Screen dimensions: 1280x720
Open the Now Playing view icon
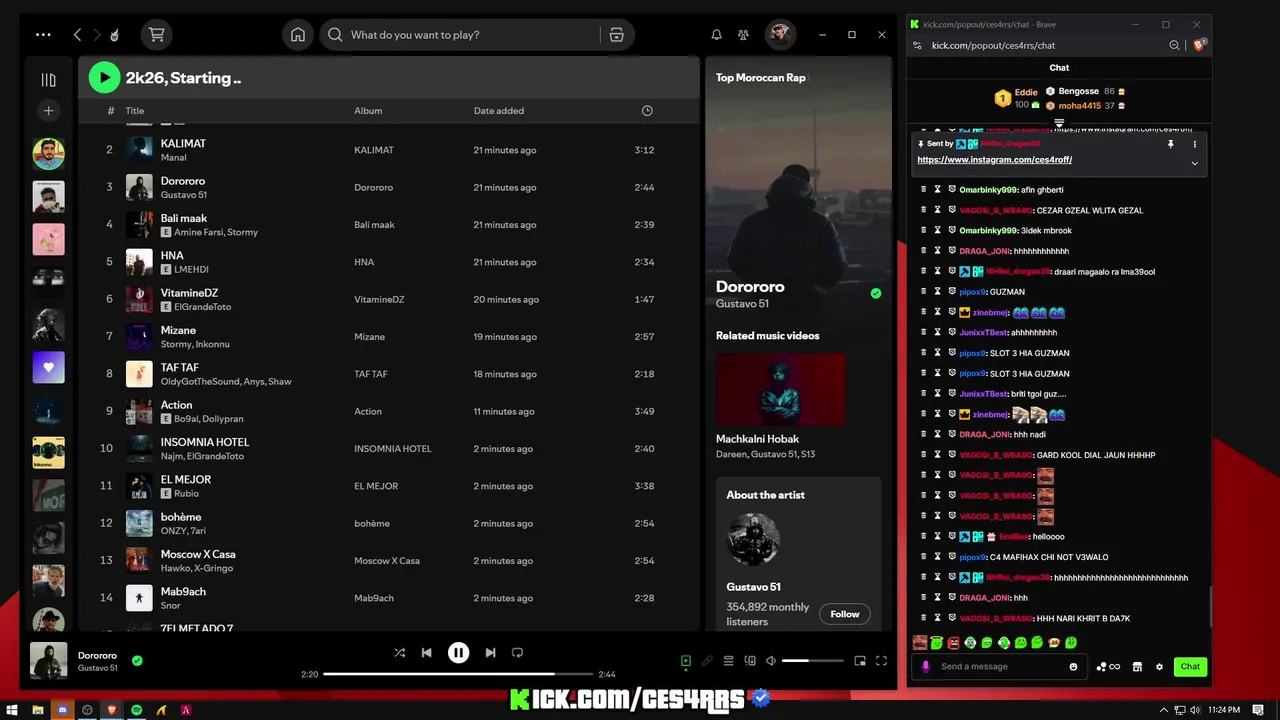pyautogui.click(x=685, y=661)
